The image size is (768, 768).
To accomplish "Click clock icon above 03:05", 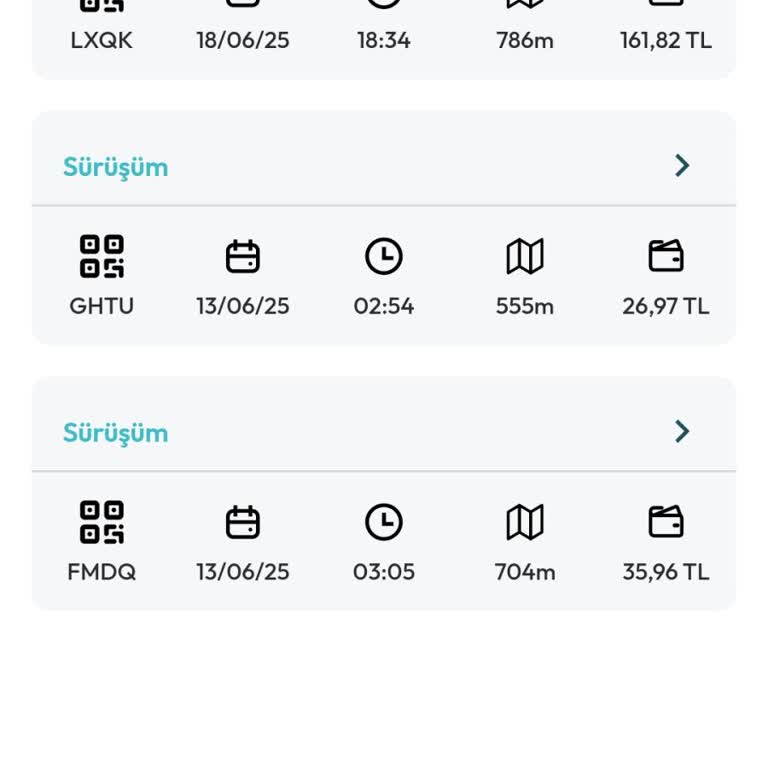I will click(384, 523).
